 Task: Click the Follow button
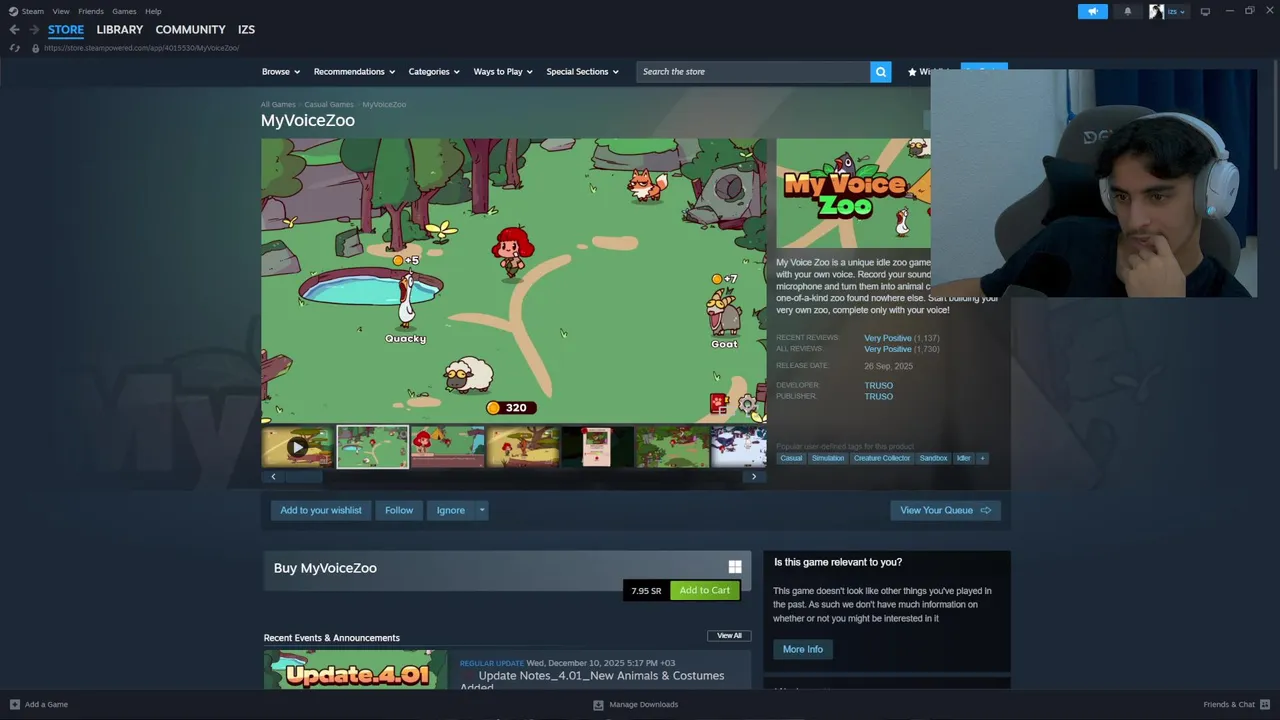coord(399,510)
